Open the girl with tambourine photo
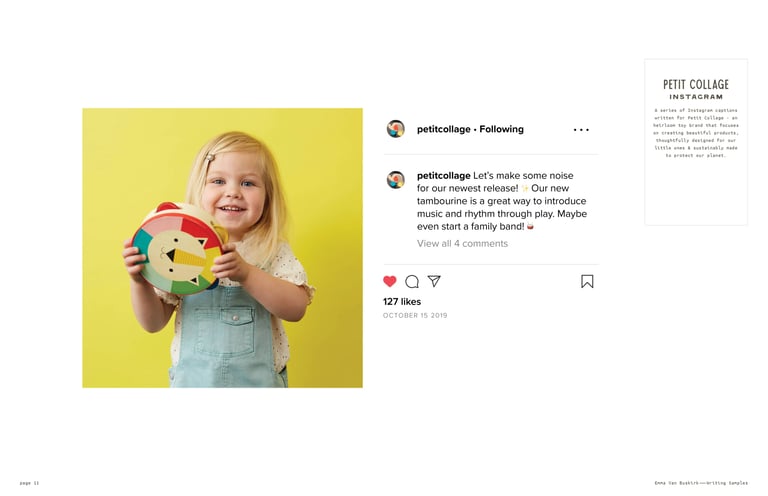The height and width of the screenshot is (496, 768). click(x=222, y=248)
